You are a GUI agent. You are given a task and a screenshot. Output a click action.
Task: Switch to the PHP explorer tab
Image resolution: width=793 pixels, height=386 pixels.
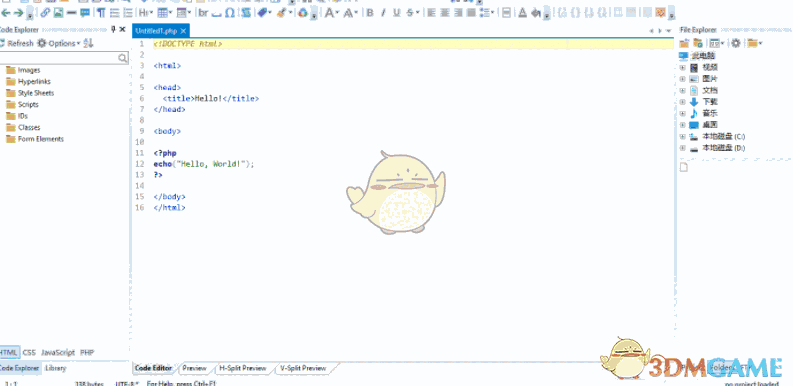pyautogui.click(x=87, y=353)
